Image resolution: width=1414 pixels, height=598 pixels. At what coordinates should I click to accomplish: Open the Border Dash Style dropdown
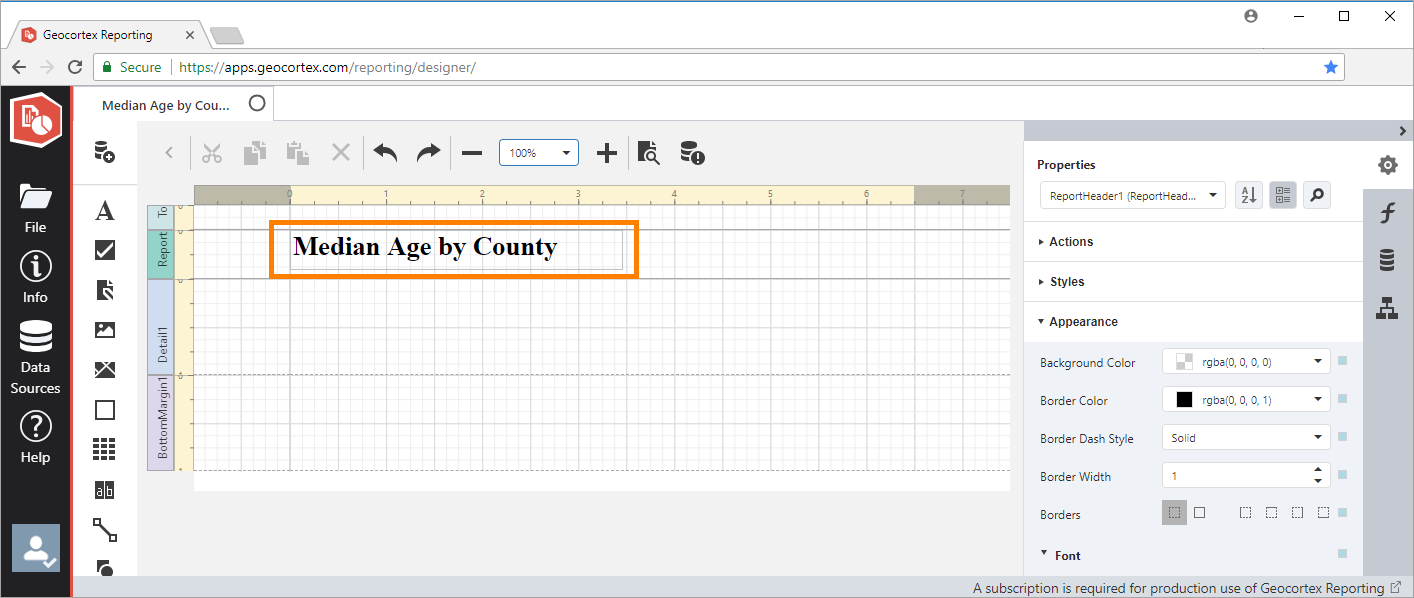coord(1245,438)
